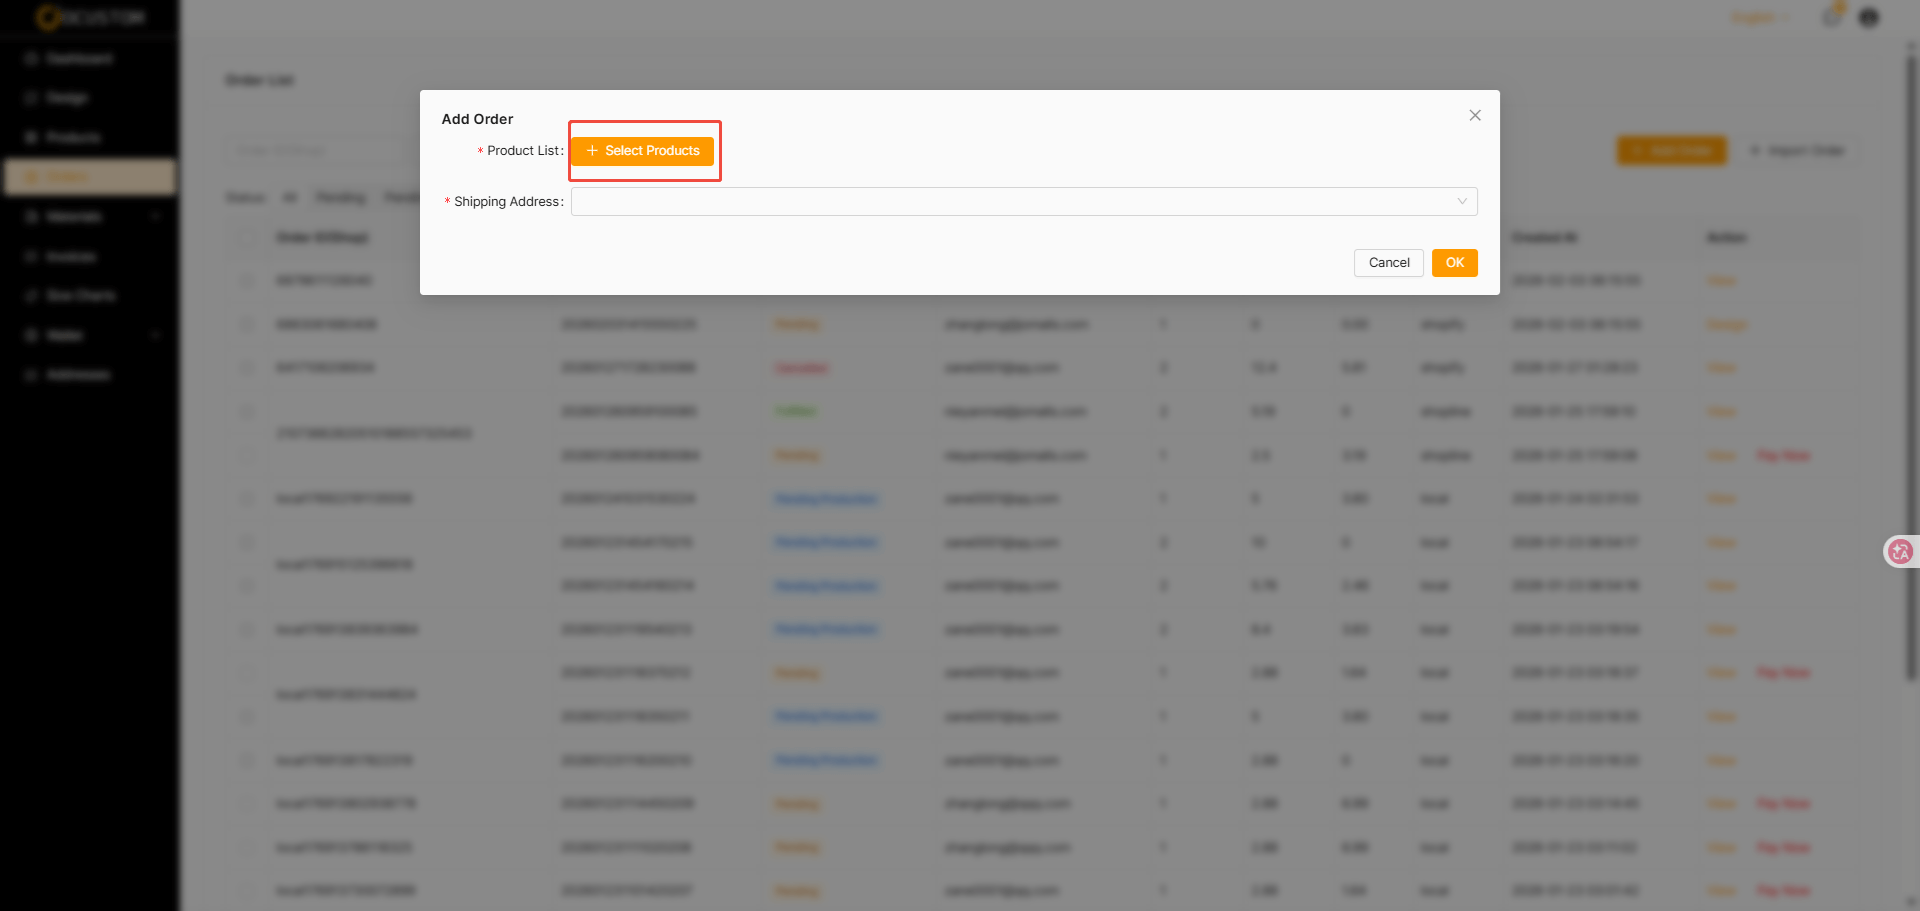Click the Size Charts icon in the sidebar
Viewport: 1920px width, 911px height.
pos(31,296)
